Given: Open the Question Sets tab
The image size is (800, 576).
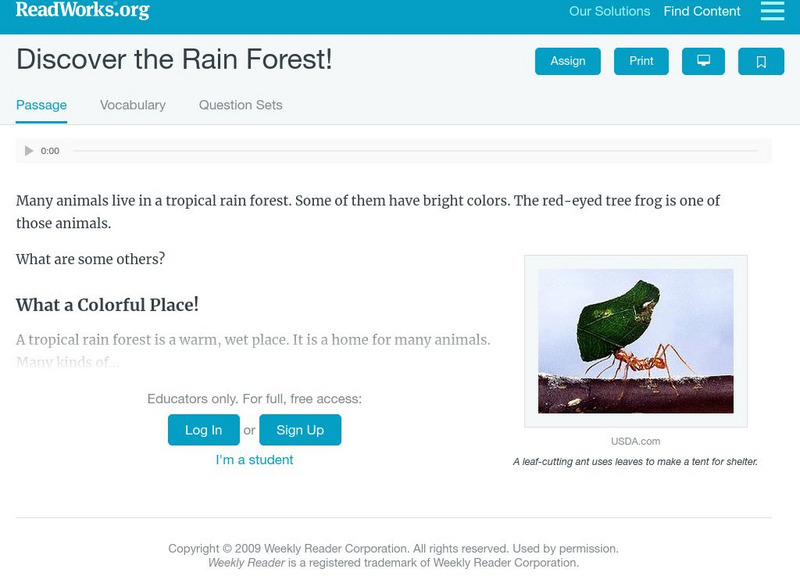Looking at the screenshot, I should [240, 105].
